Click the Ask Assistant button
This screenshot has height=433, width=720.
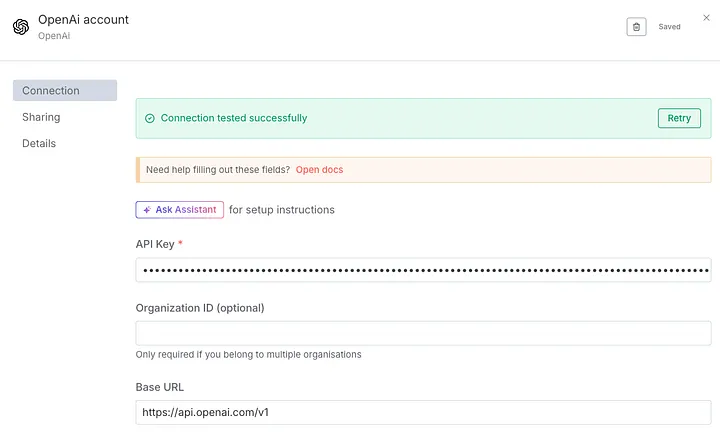(180, 210)
